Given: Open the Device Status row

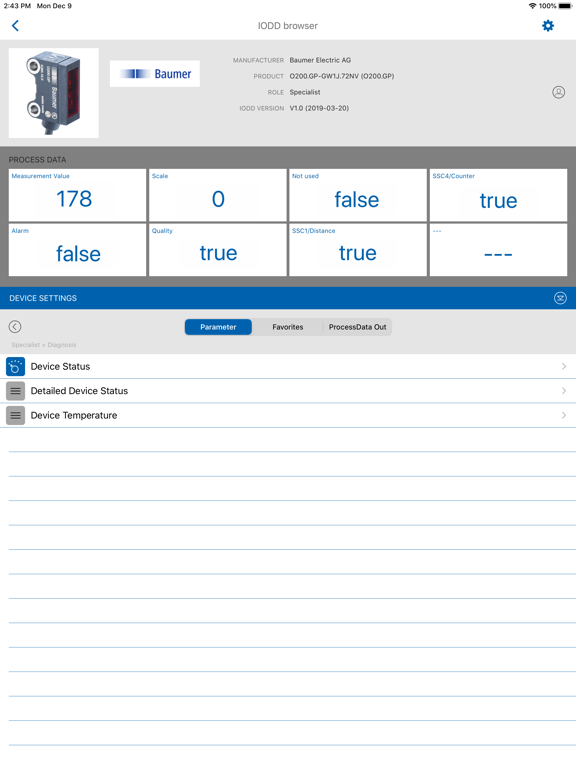Looking at the screenshot, I should point(288,366).
